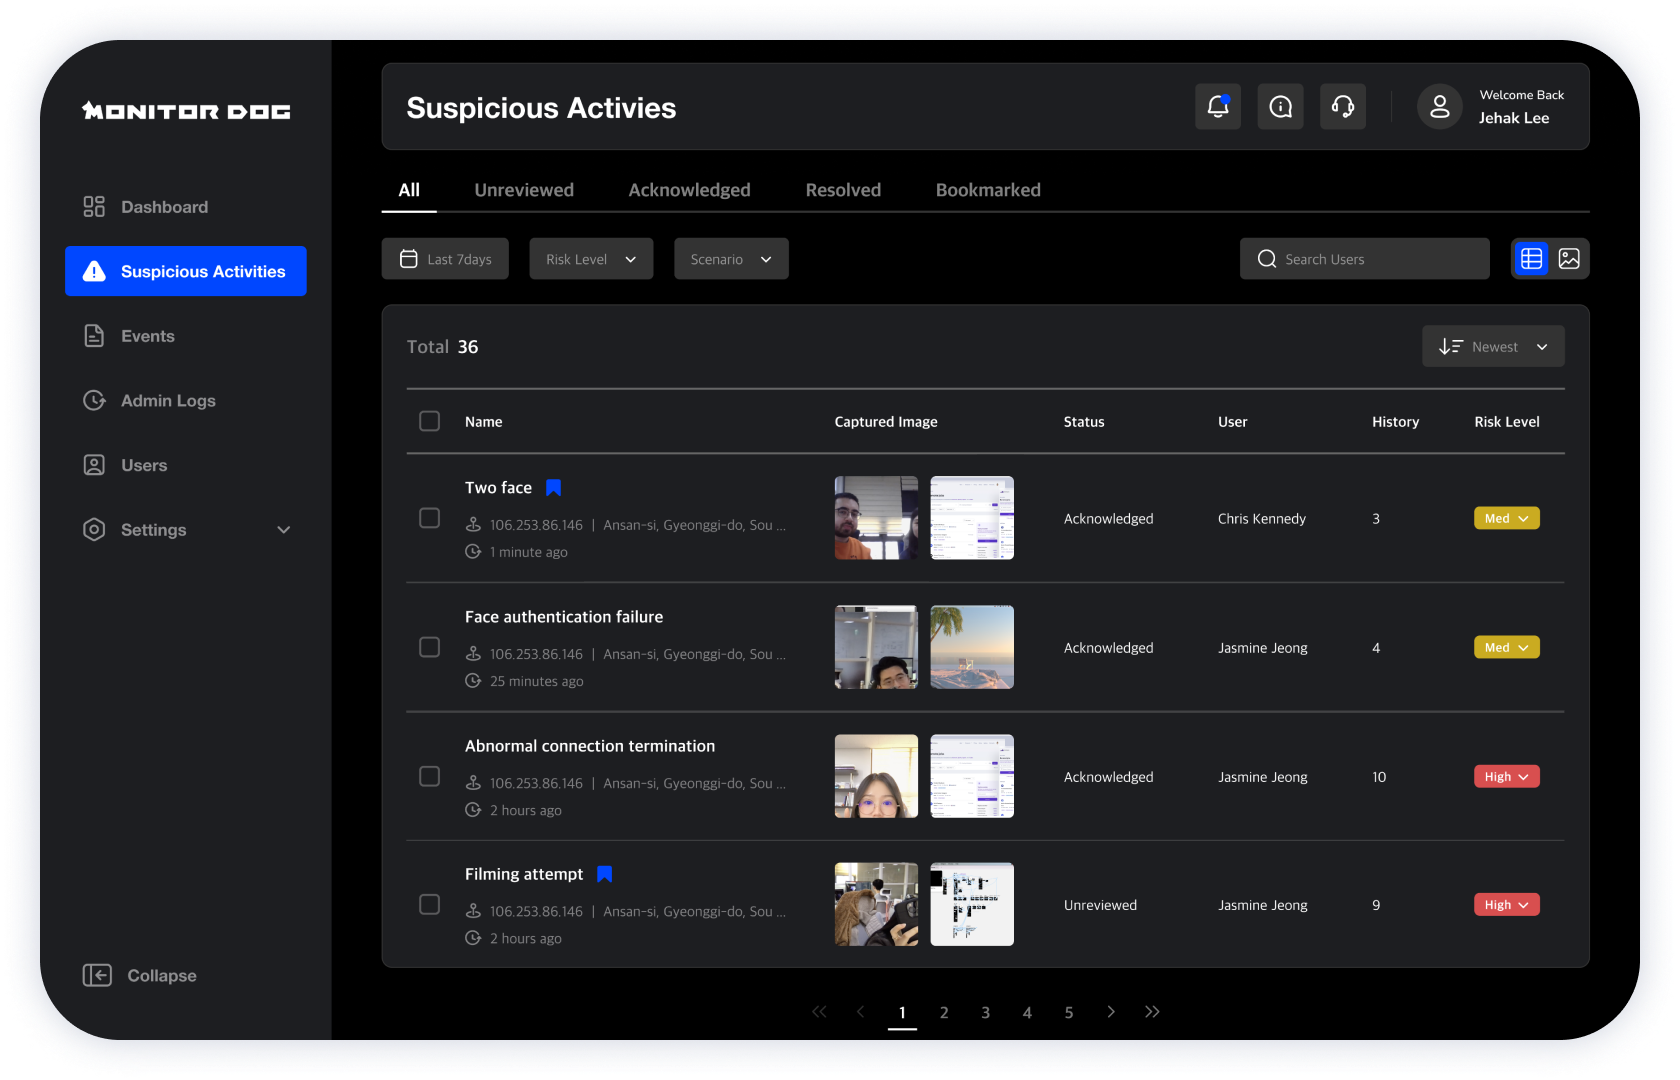
Task: Switch to the Resolved tab
Action: [843, 190]
